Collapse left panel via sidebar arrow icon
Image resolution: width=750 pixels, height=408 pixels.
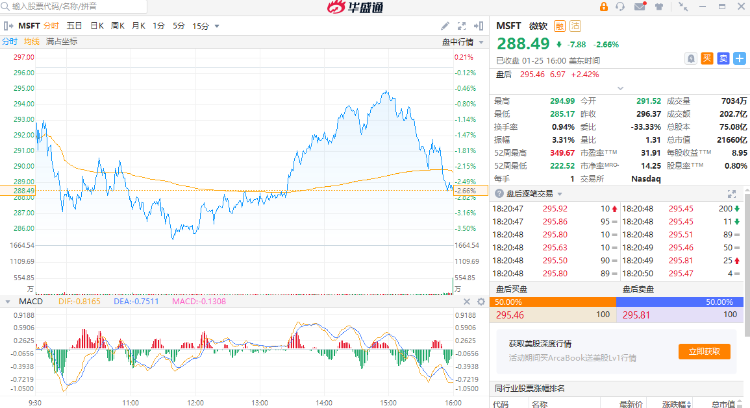pos(8,26)
